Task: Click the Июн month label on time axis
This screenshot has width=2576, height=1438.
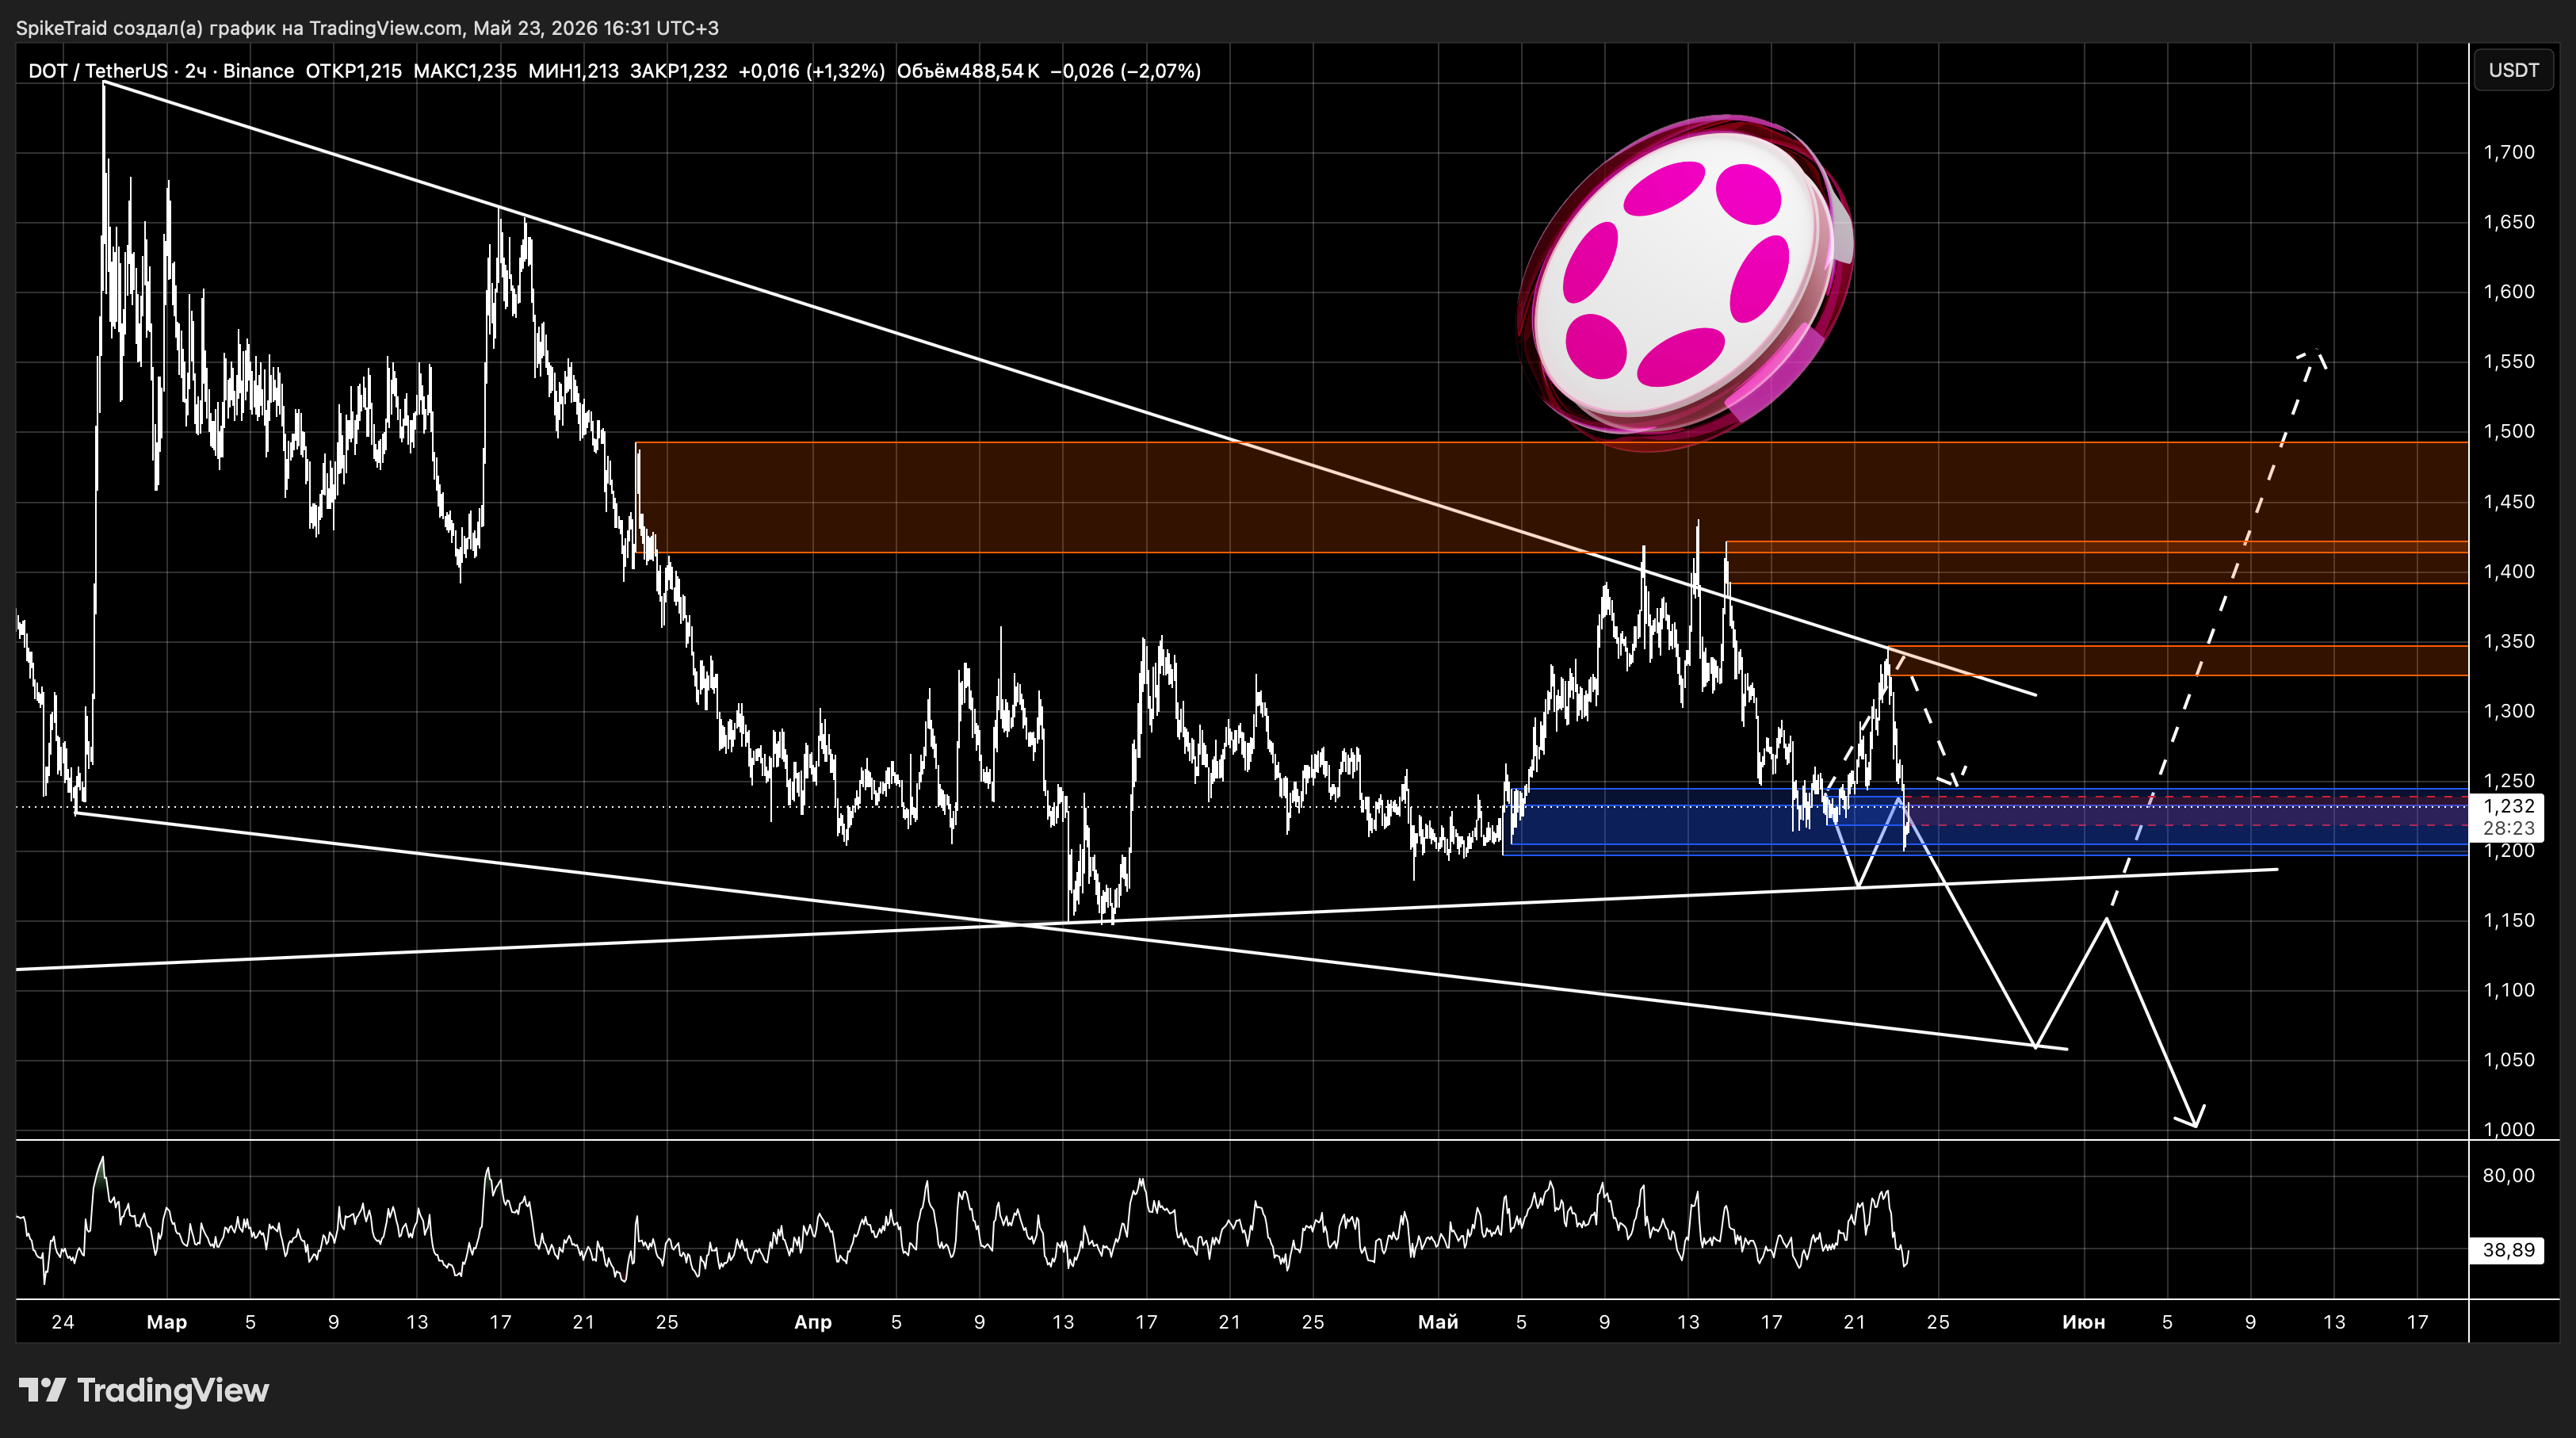Action: (x=2084, y=1322)
